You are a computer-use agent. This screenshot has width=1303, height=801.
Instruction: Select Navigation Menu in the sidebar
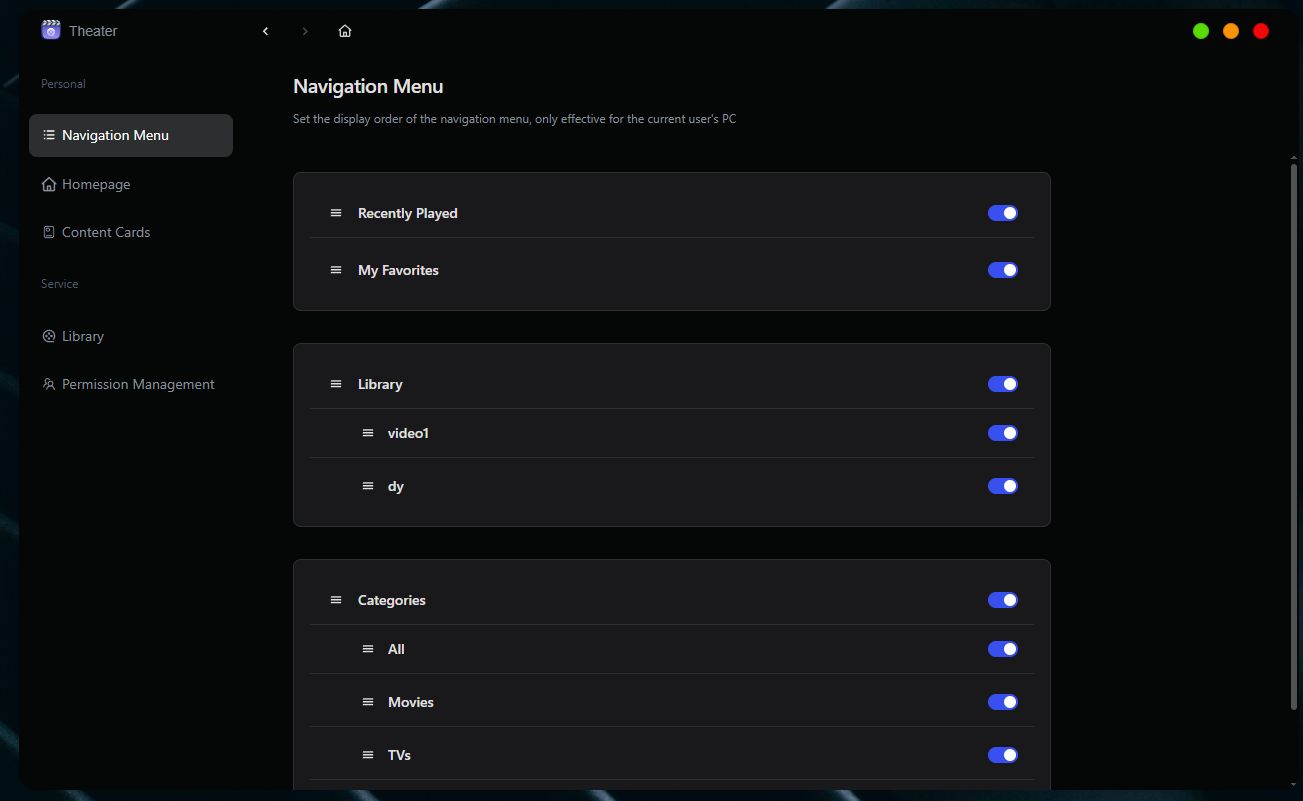click(x=131, y=135)
